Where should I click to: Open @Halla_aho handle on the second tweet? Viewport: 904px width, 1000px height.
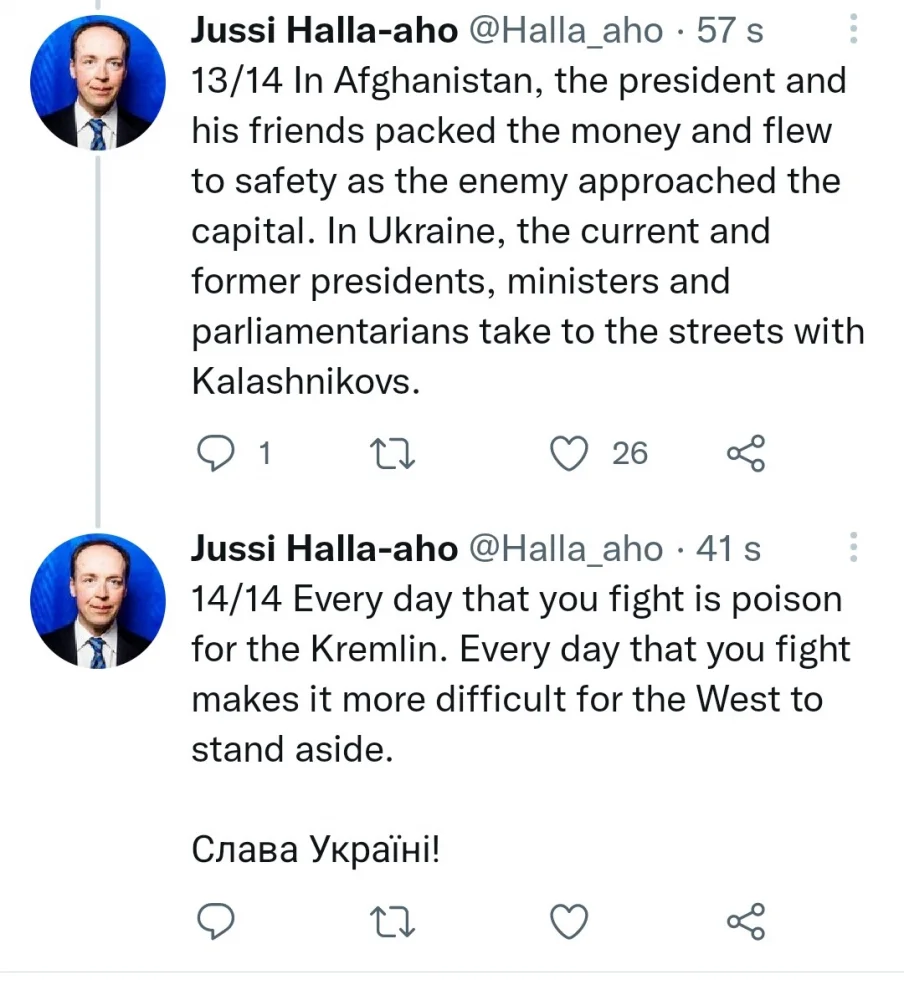click(565, 549)
